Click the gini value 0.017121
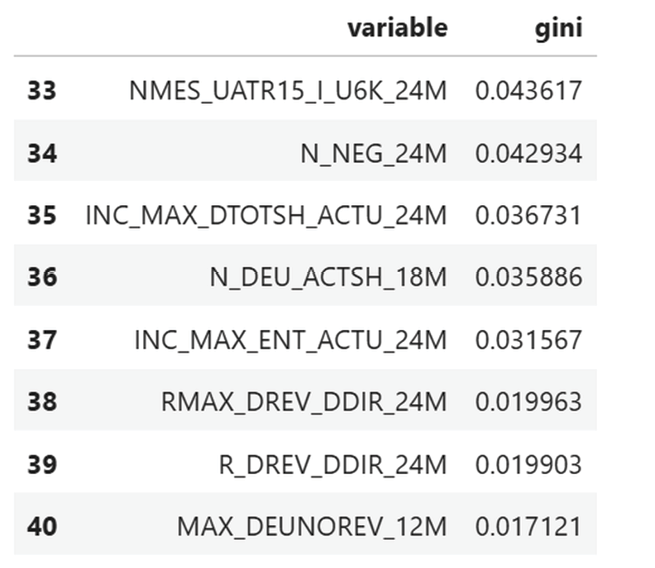 pos(528,526)
